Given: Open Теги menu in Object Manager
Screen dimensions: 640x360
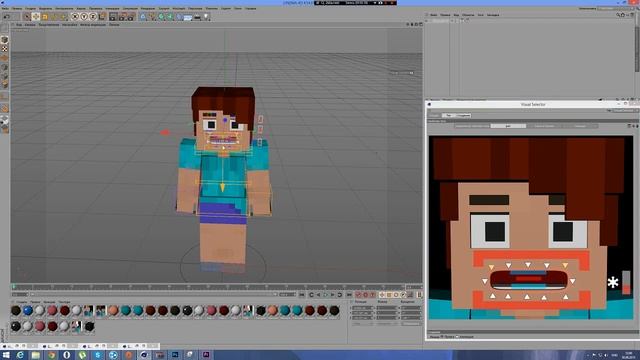Looking at the screenshot, I should point(481,15).
